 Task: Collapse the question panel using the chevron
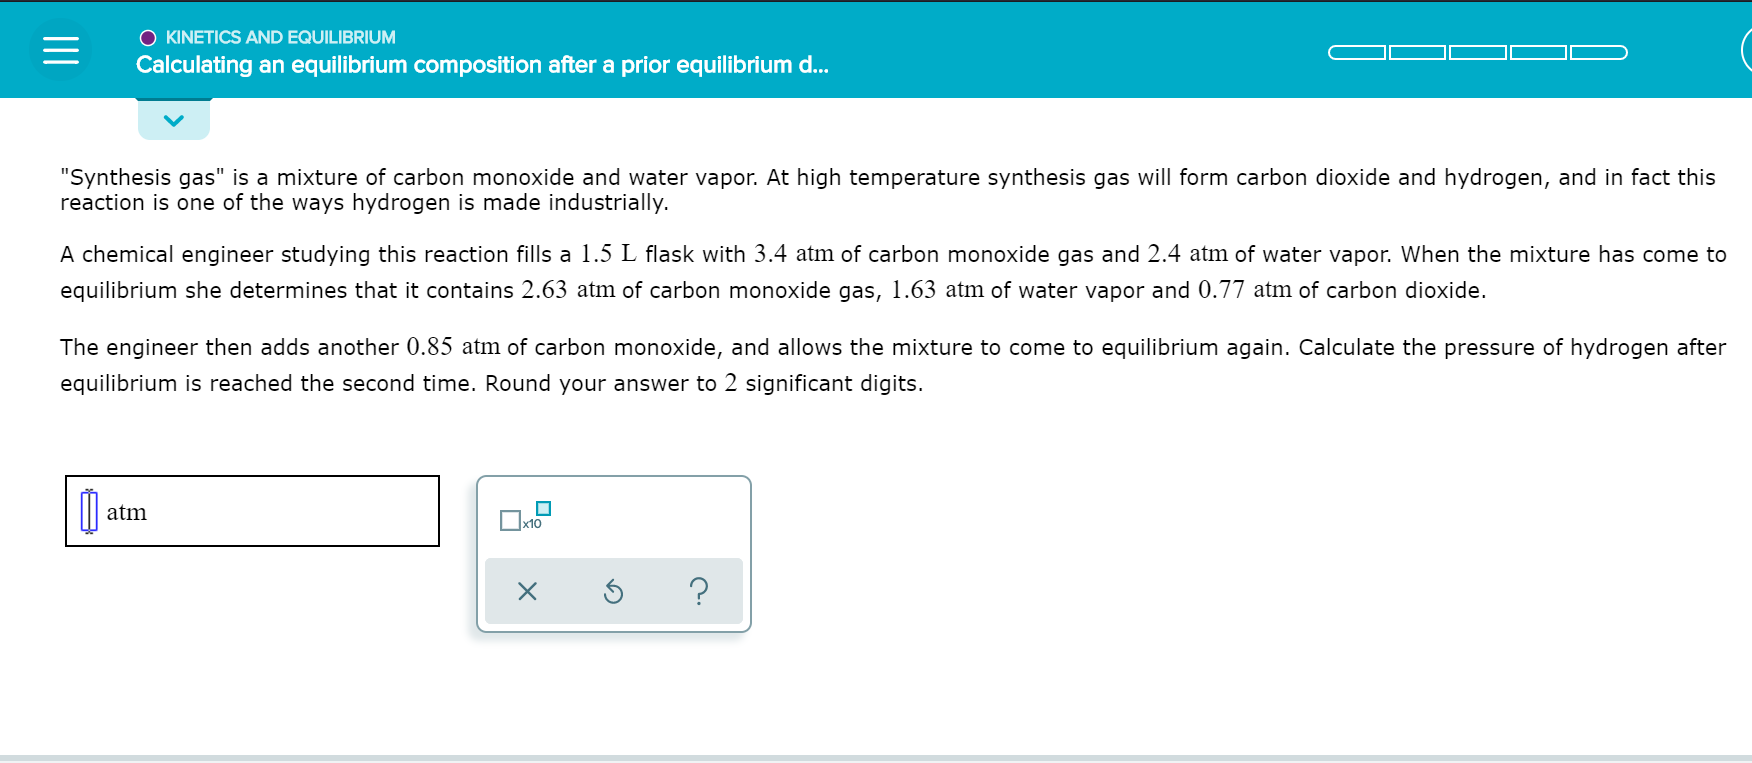click(174, 119)
